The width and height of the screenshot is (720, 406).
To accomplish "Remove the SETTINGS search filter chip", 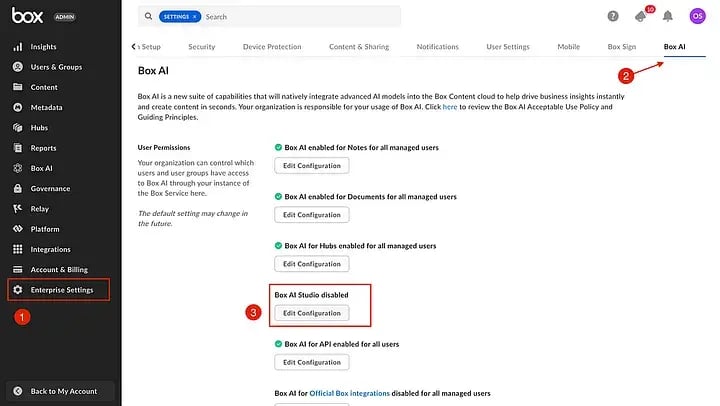I will pos(195,17).
